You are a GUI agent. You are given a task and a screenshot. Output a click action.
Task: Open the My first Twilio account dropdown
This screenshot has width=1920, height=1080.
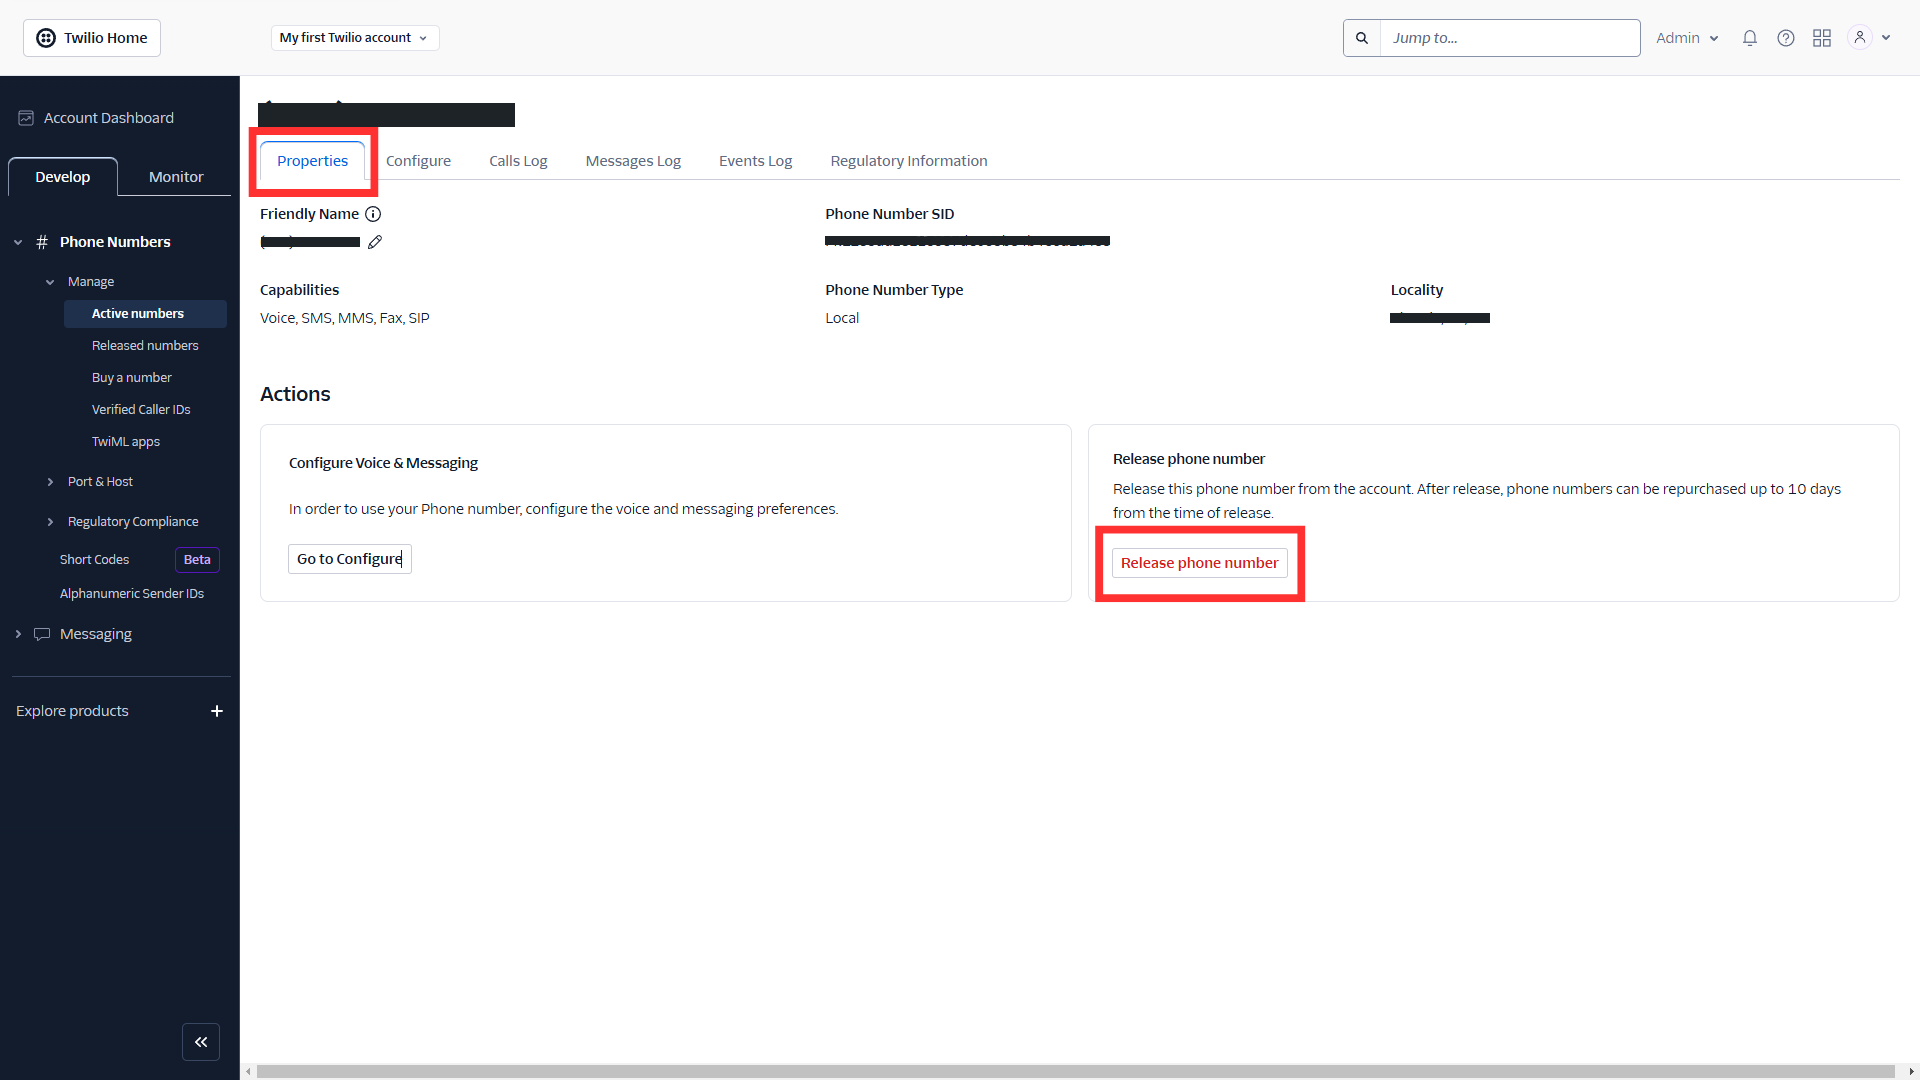point(354,38)
